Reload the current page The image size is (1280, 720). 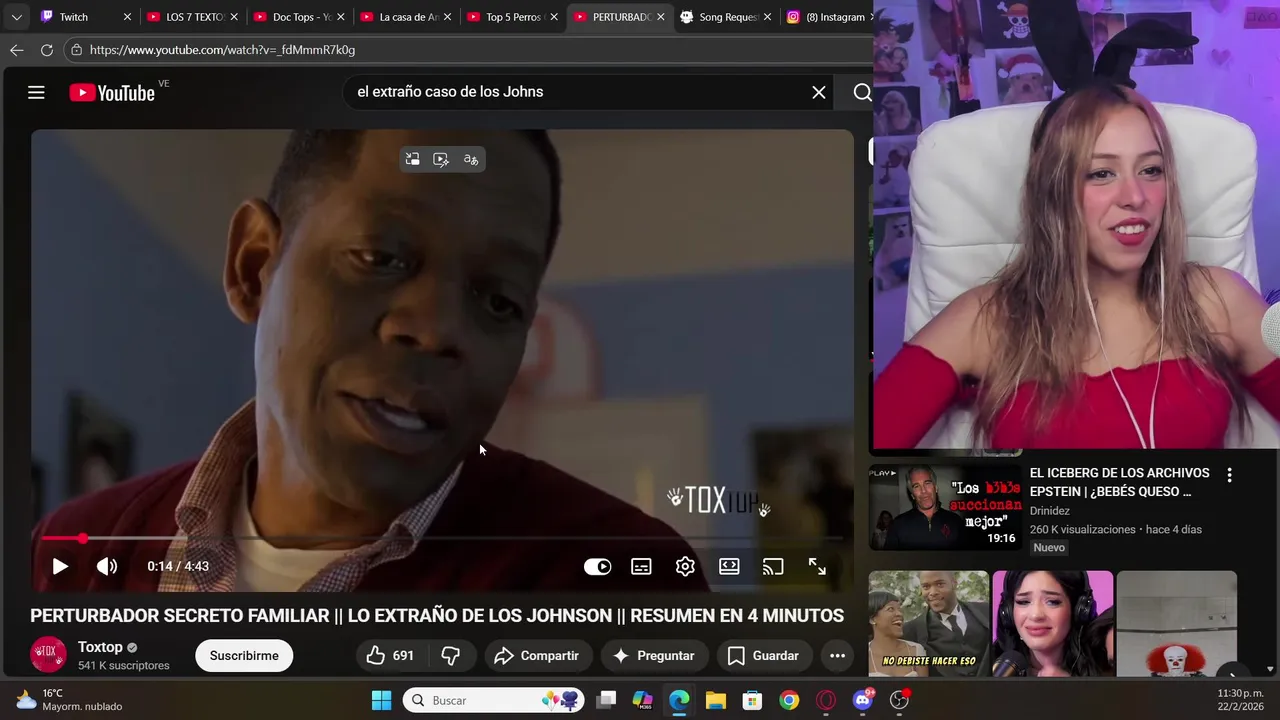(46, 50)
